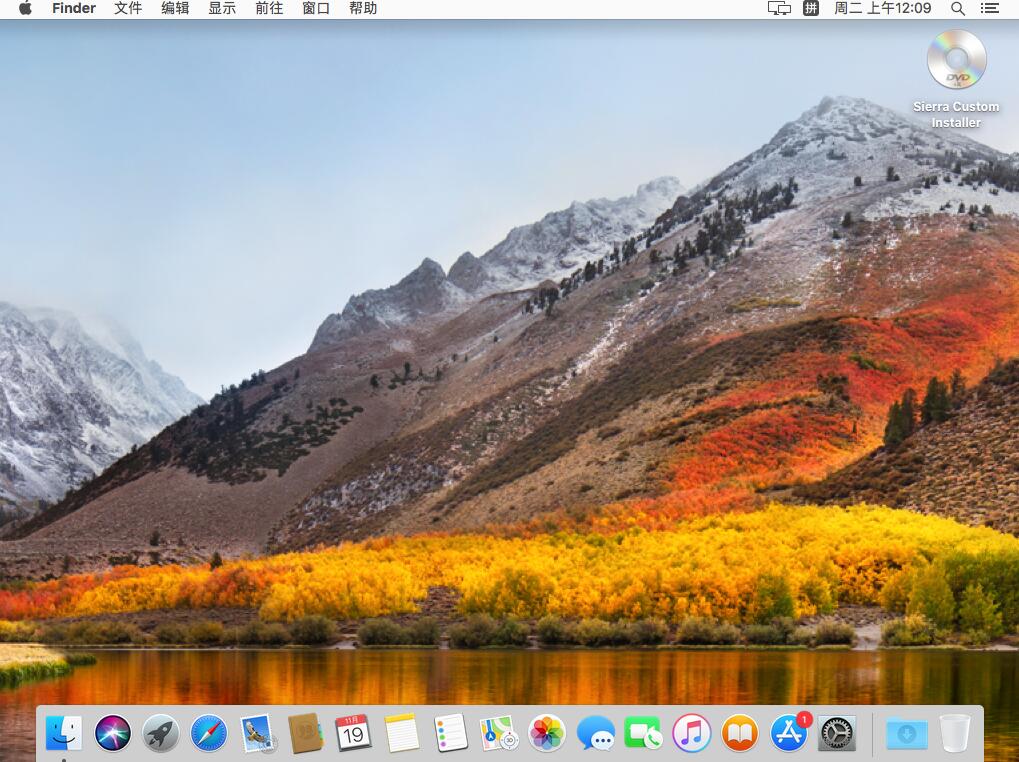Open iBooks orange book icon
Image resolution: width=1019 pixels, height=762 pixels.
tap(740, 733)
